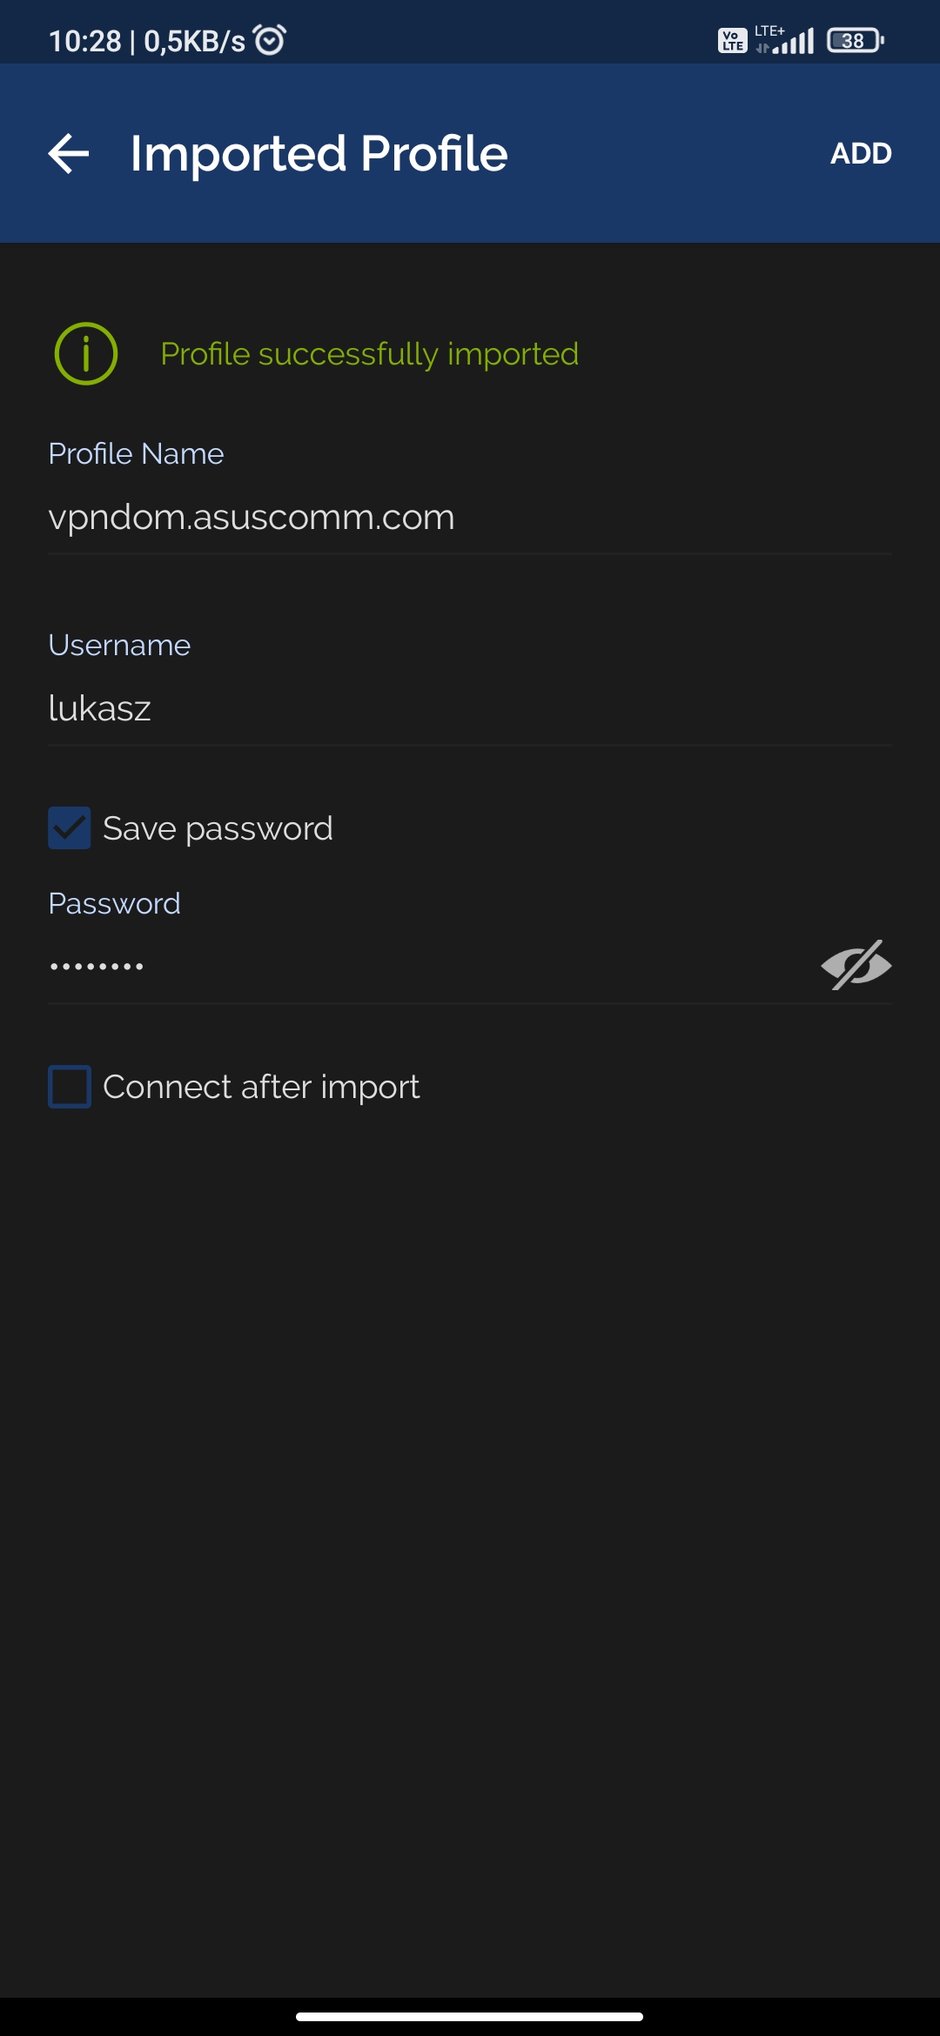Tap the LTE+ signal strength icon
The image size is (940, 2036).
785,40
